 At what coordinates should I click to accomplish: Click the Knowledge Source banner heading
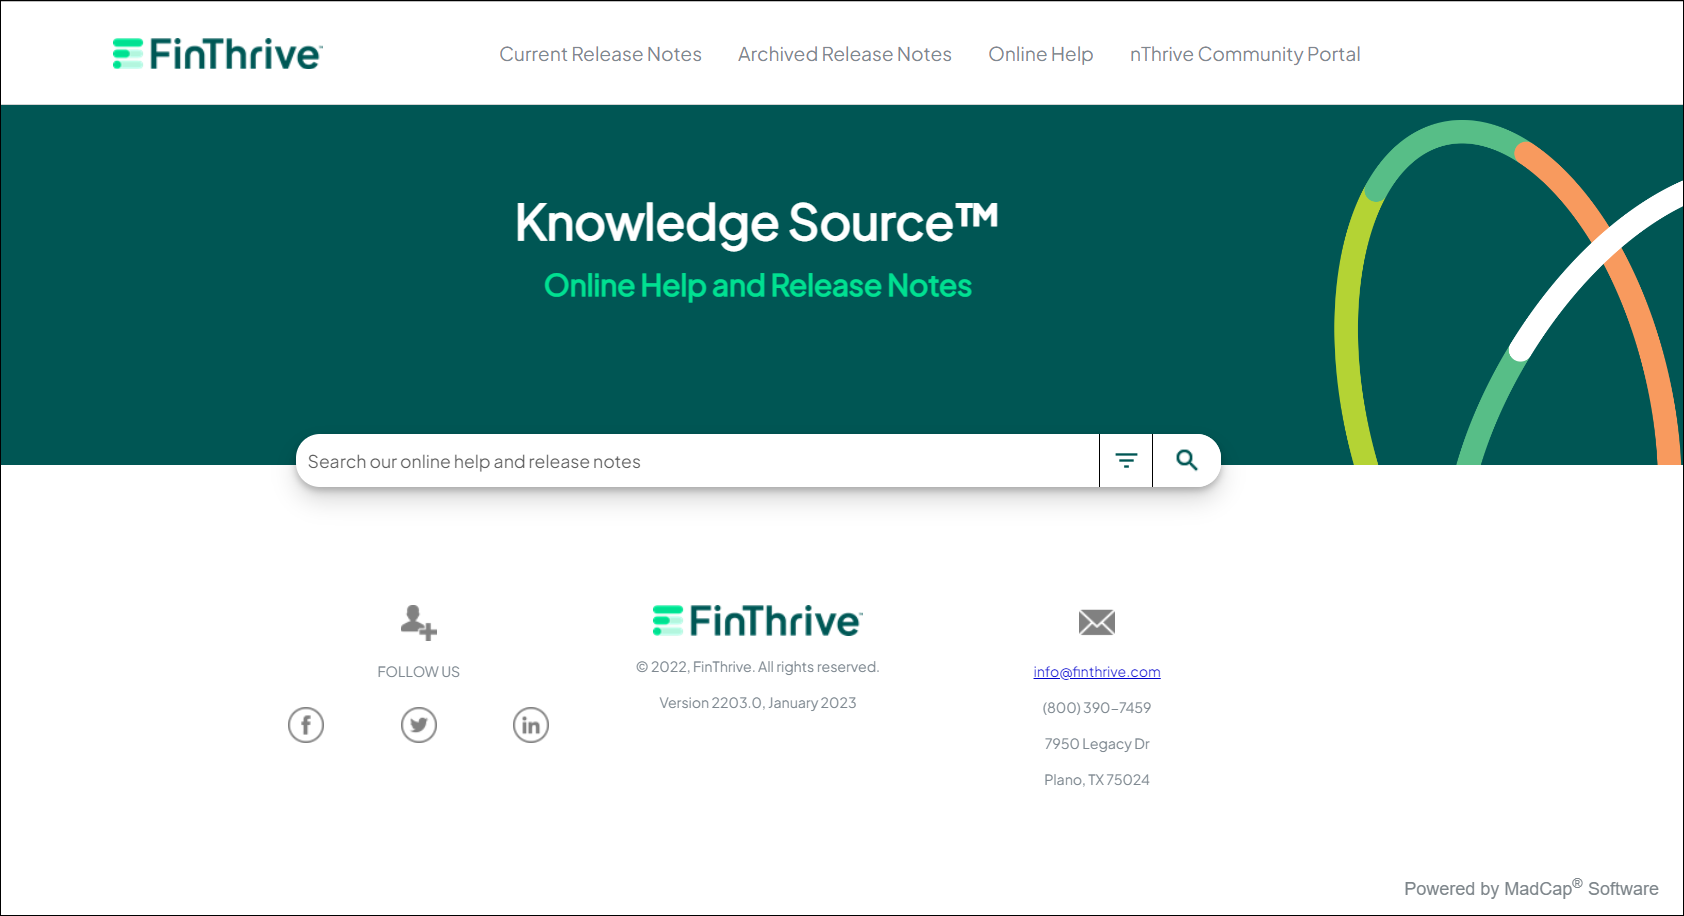coord(756,222)
